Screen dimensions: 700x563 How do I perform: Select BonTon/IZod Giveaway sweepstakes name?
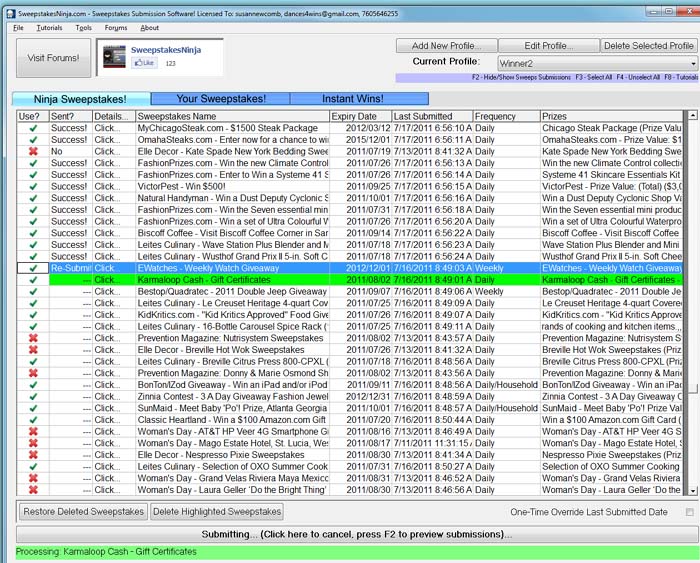[232, 385]
